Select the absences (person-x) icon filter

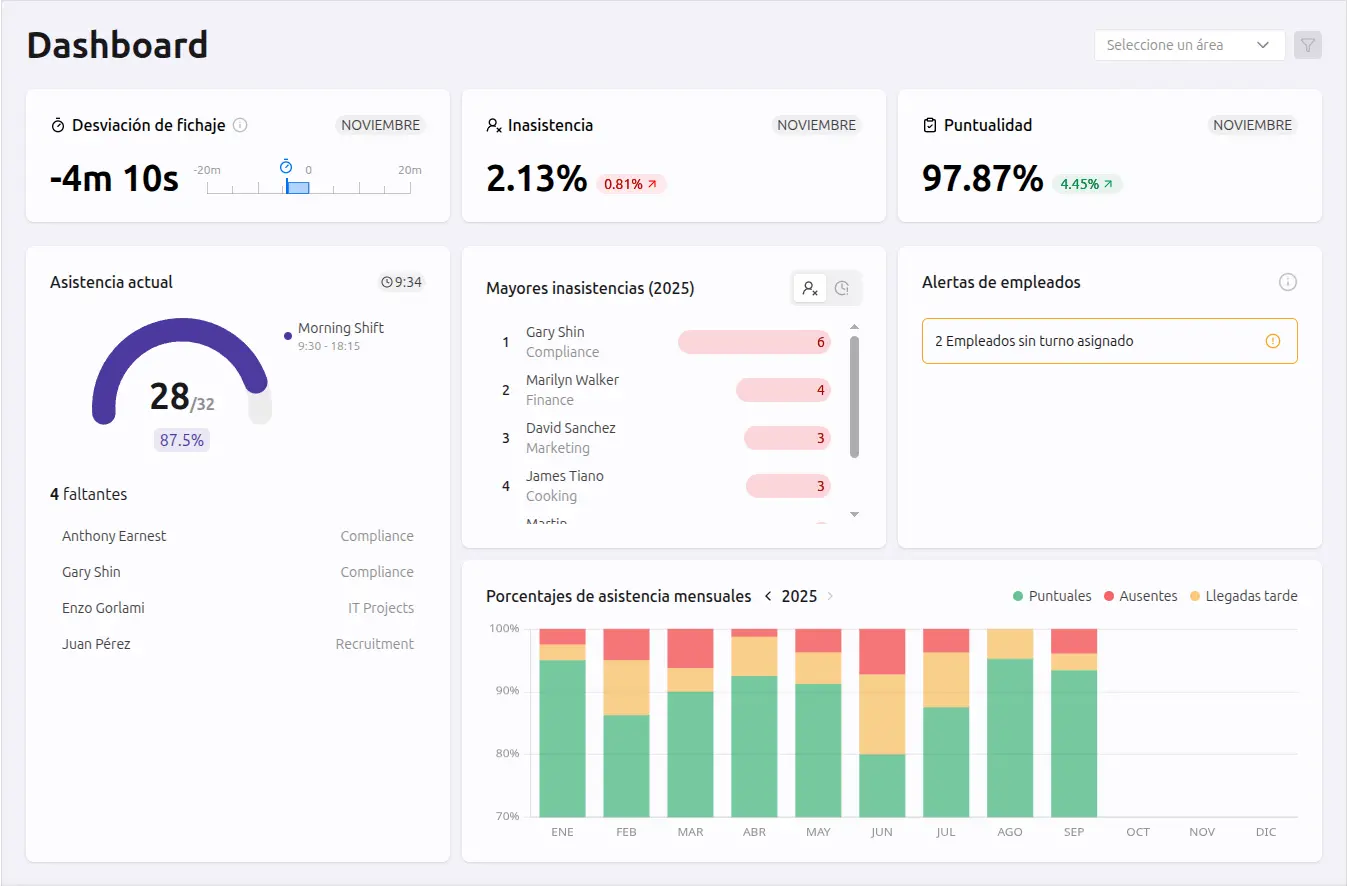click(x=810, y=288)
